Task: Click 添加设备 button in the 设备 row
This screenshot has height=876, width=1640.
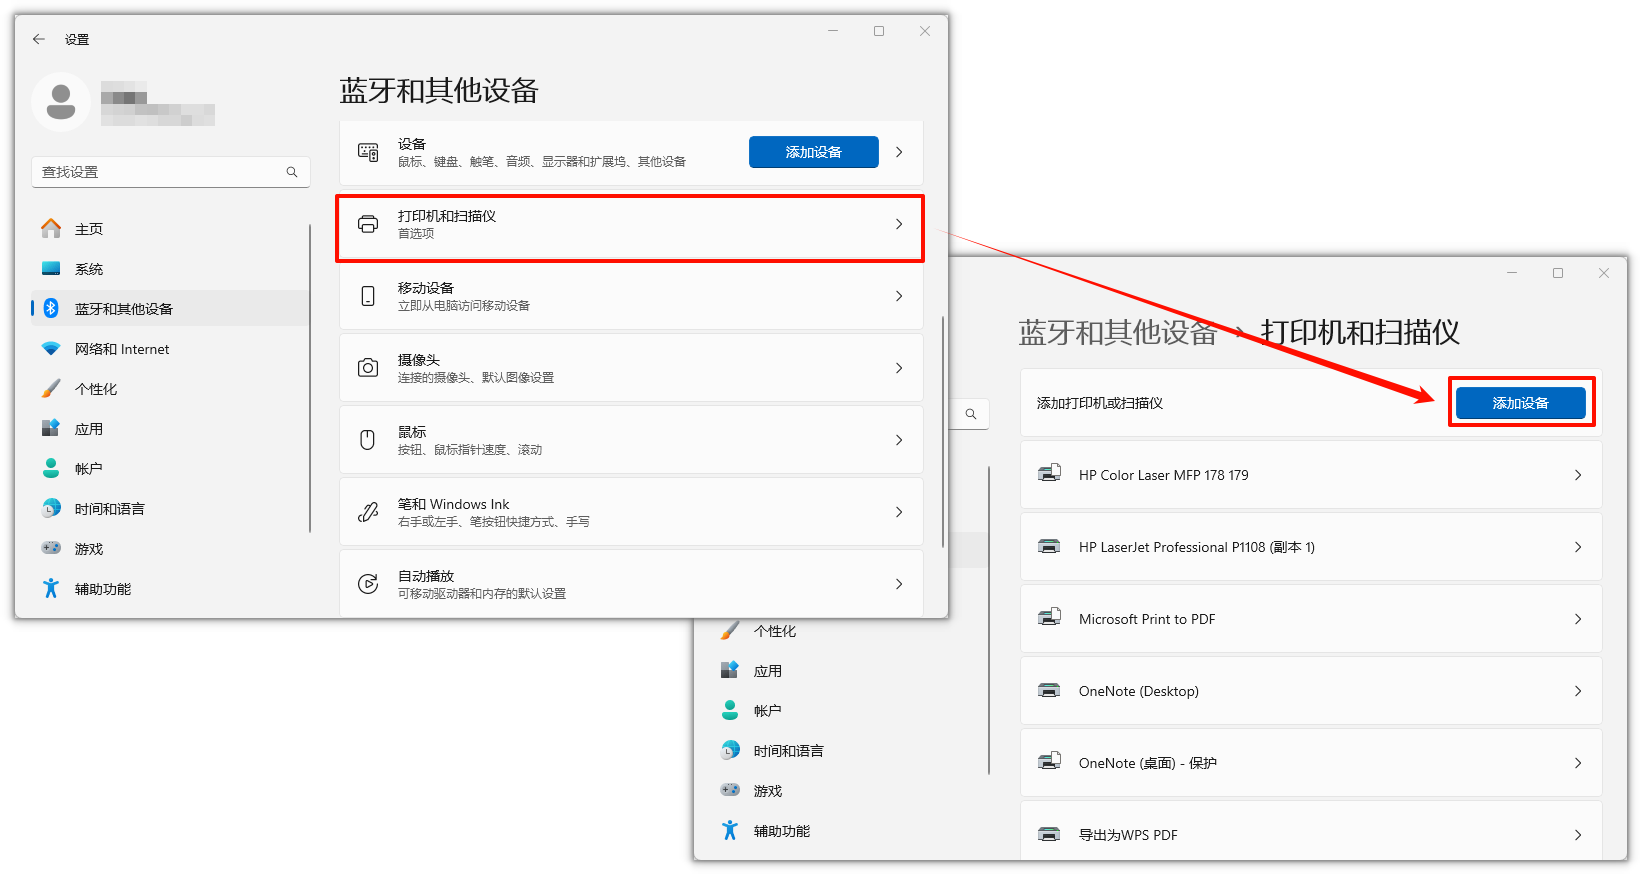Action: point(813,152)
